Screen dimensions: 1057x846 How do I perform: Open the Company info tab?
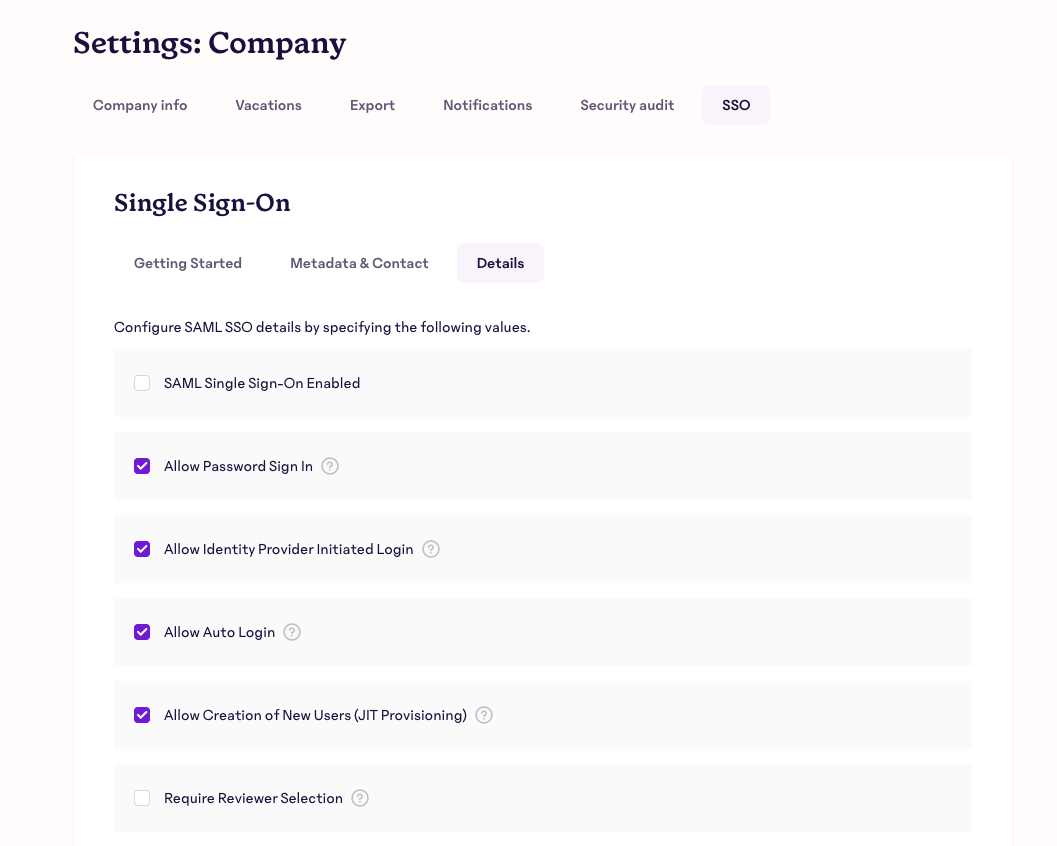click(140, 105)
